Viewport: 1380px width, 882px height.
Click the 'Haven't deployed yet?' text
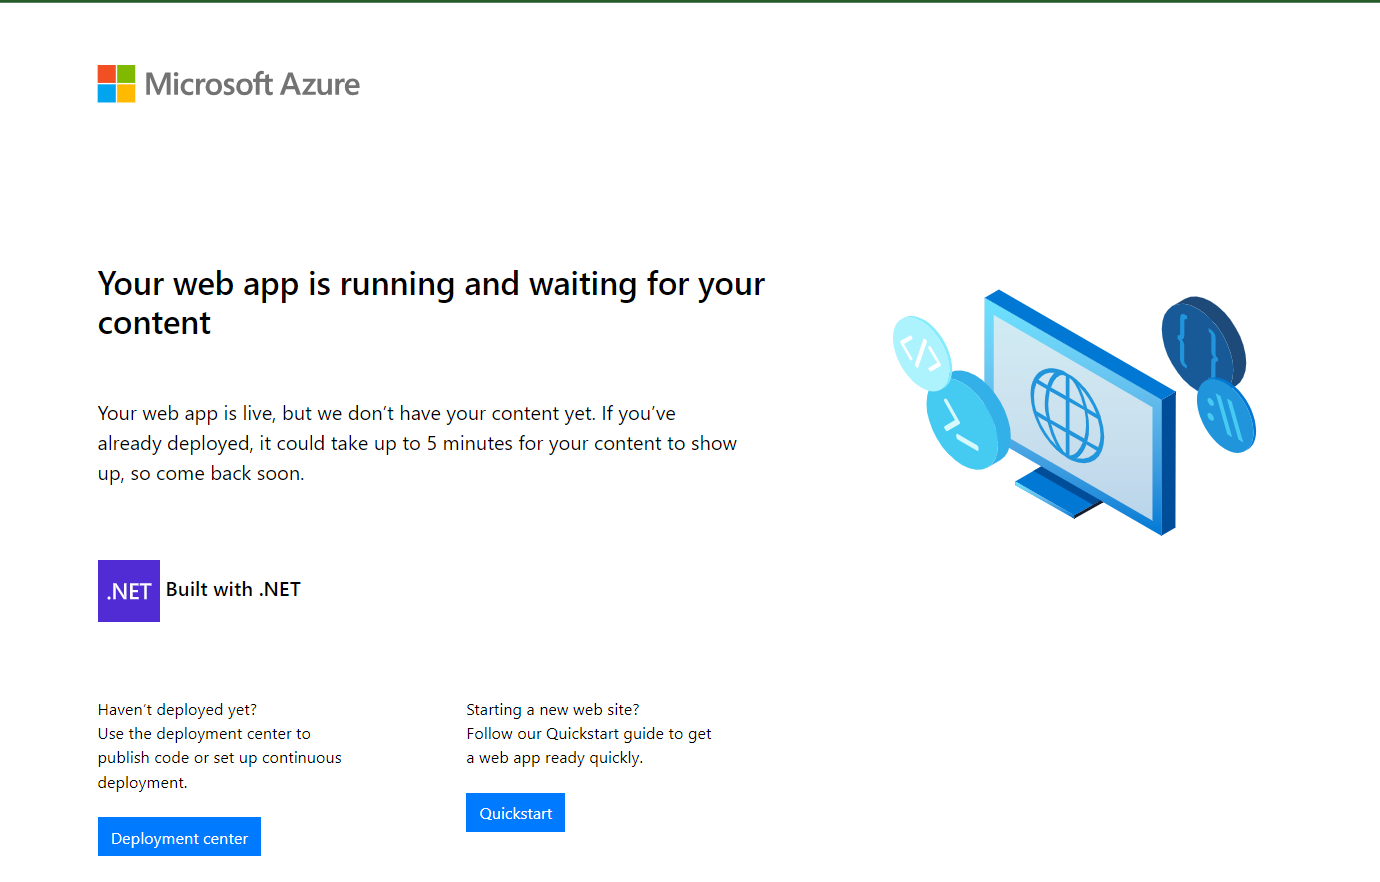177,709
